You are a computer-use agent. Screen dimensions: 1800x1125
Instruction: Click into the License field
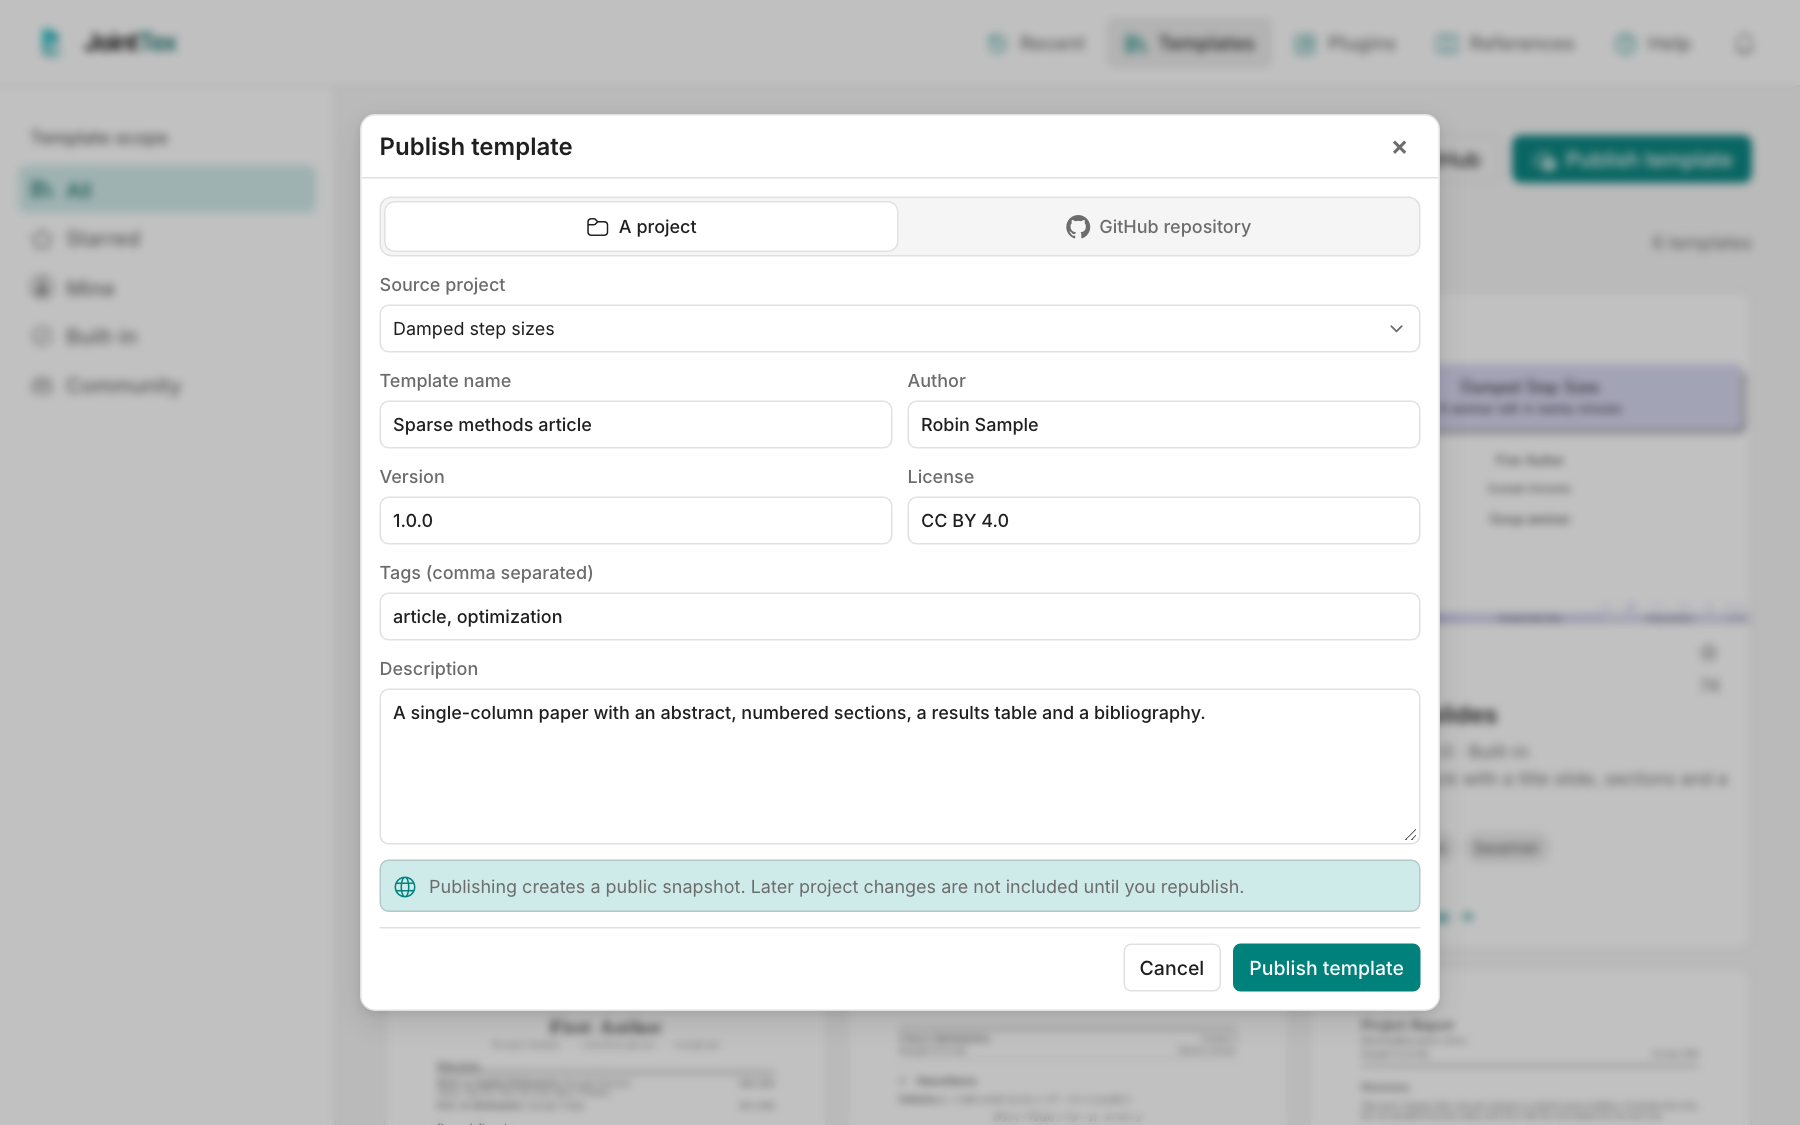(x=1163, y=521)
